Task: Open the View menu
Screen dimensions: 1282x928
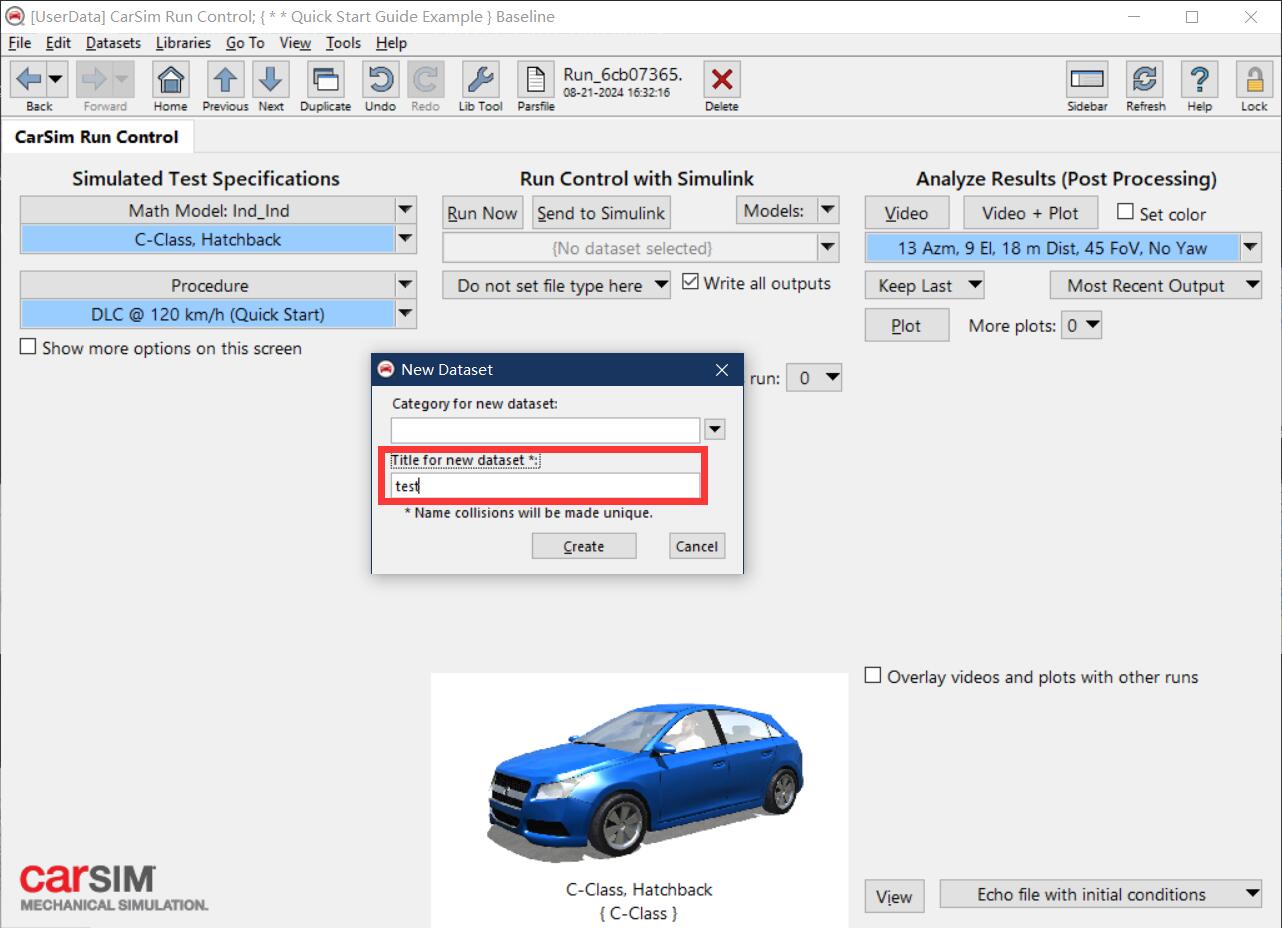Action: (x=295, y=43)
